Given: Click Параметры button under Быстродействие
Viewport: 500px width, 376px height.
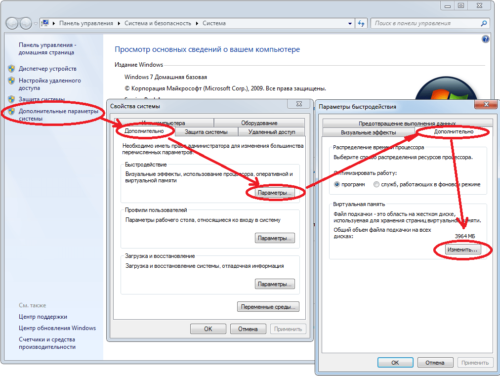Looking at the screenshot, I should (275, 193).
